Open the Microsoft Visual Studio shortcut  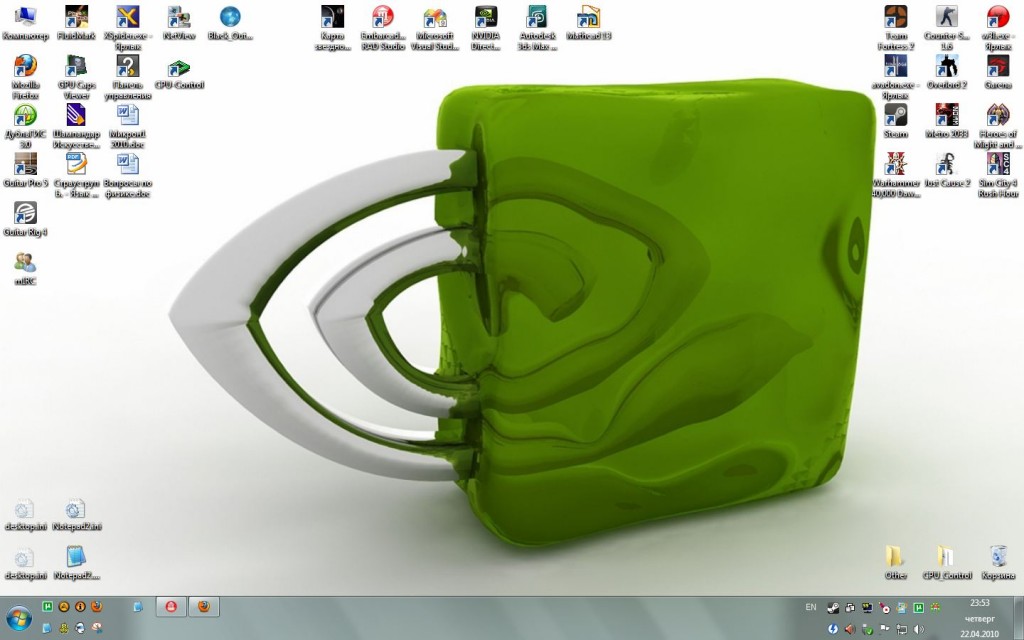tap(434, 28)
